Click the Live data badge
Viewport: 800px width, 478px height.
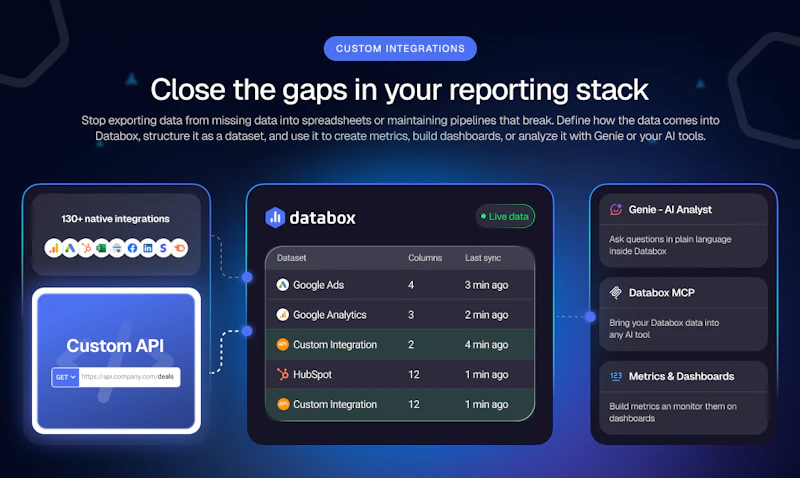pos(505,216)
